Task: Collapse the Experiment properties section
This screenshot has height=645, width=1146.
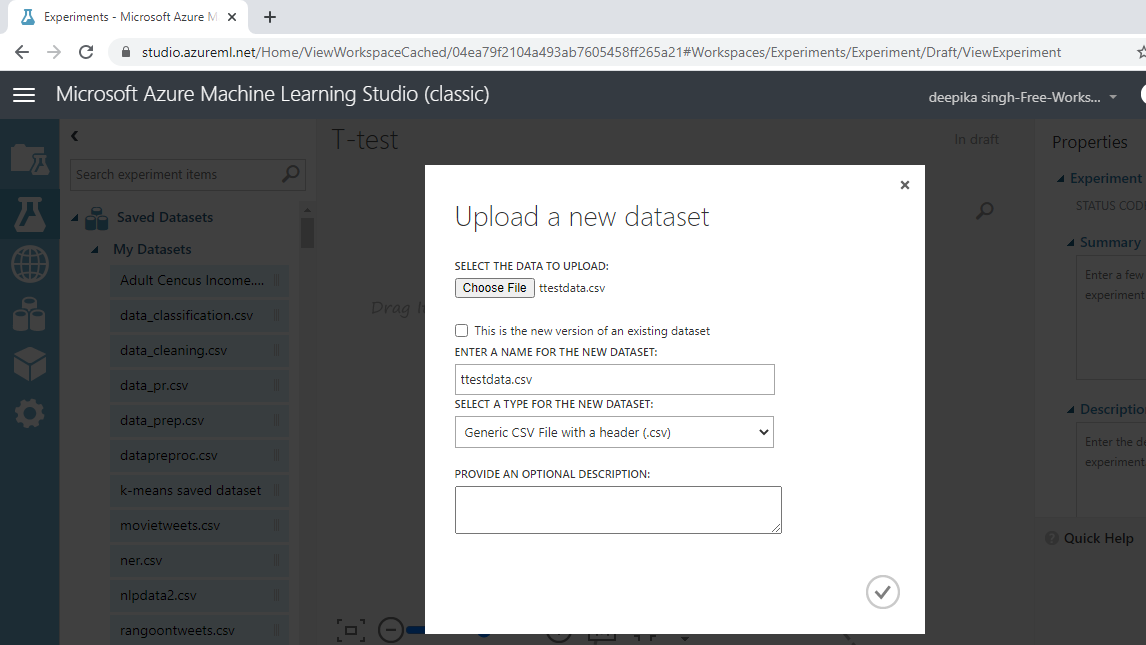Action: (x=1060, y=179)
